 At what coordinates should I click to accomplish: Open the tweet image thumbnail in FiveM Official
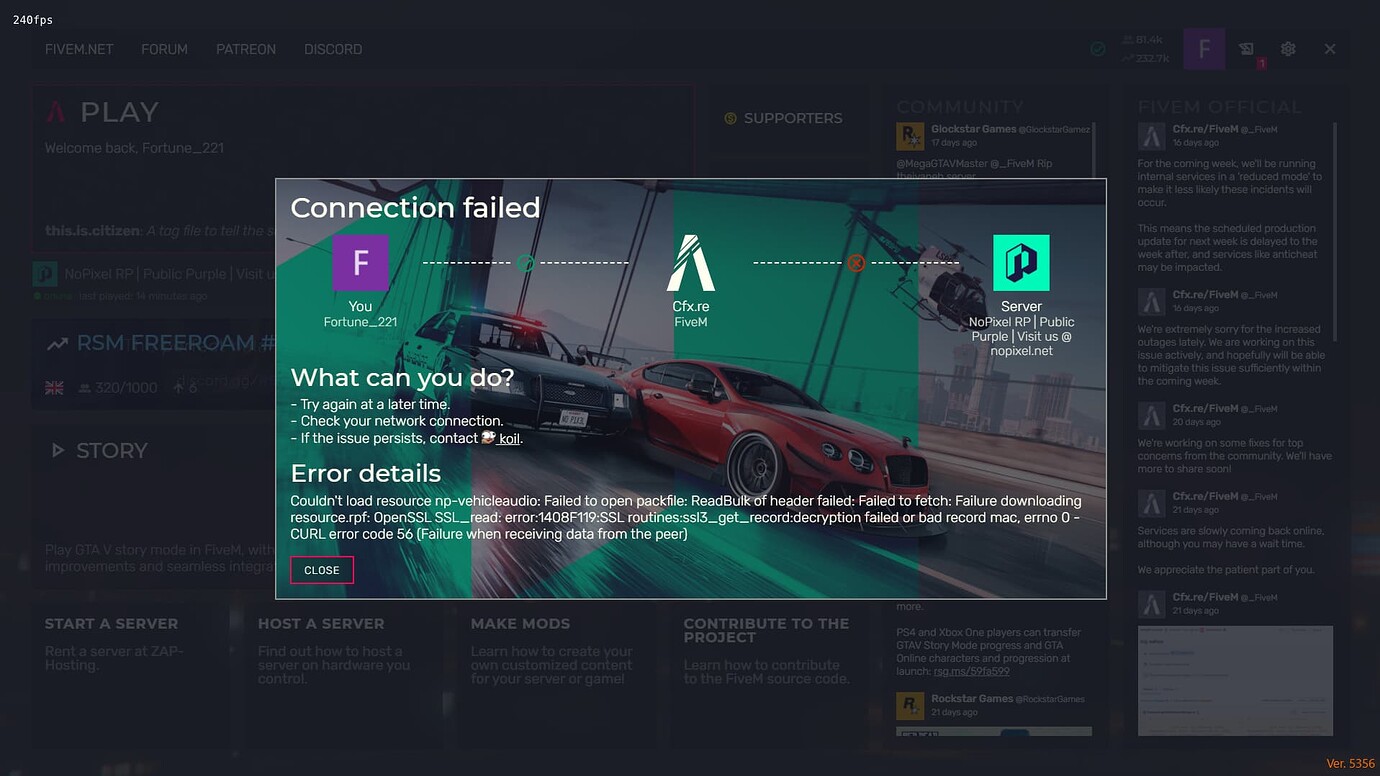(x=1235, y=680)
